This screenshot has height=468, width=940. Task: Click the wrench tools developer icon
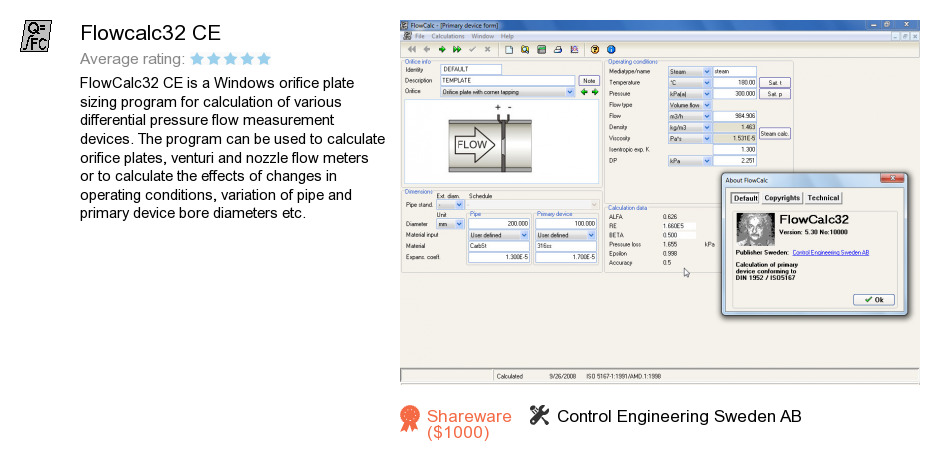pyautogui.click(x=540, y=415)
